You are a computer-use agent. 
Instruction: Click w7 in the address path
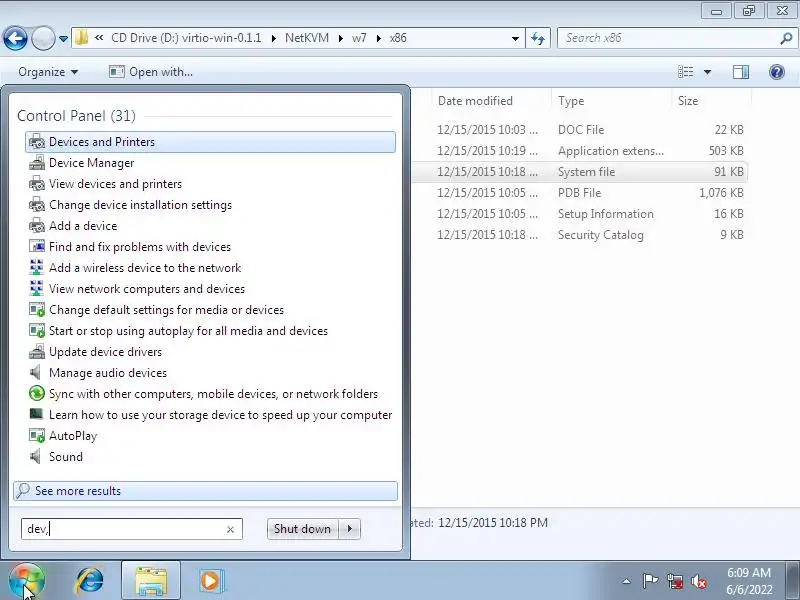359,38
